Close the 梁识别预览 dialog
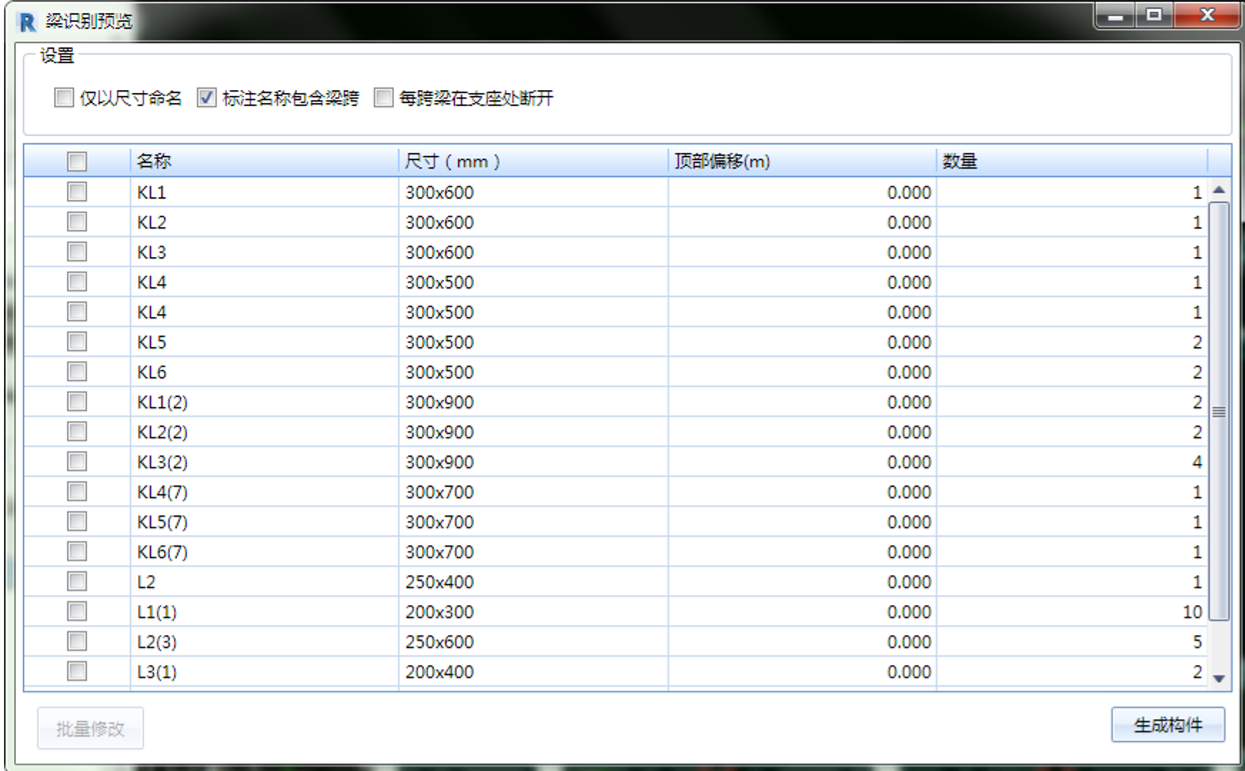Image resolution: width=1245 pixels, height=771 pixels. point(1207,16)
